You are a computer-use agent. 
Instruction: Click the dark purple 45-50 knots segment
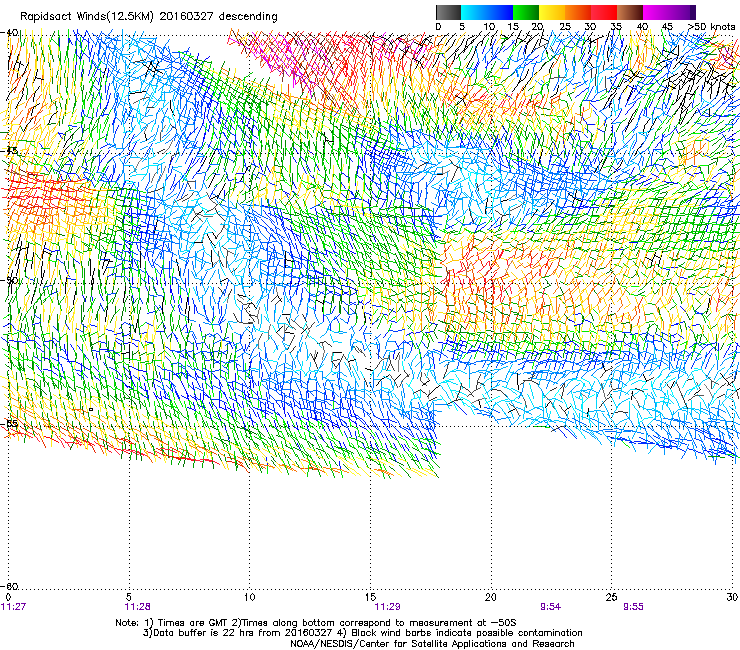tap(682, 12)
